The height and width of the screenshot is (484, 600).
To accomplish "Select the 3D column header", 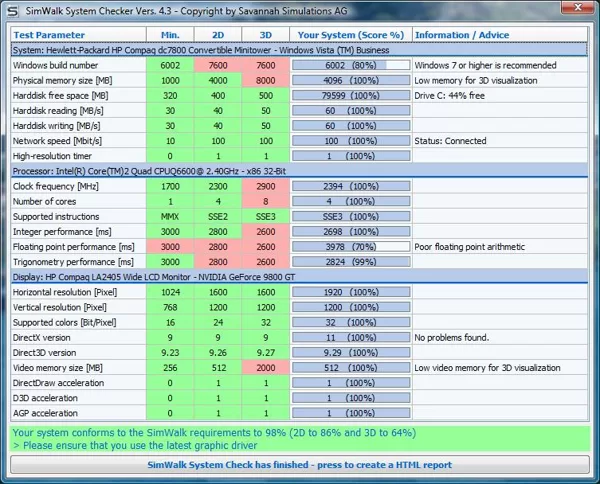I will click(266, 35).
